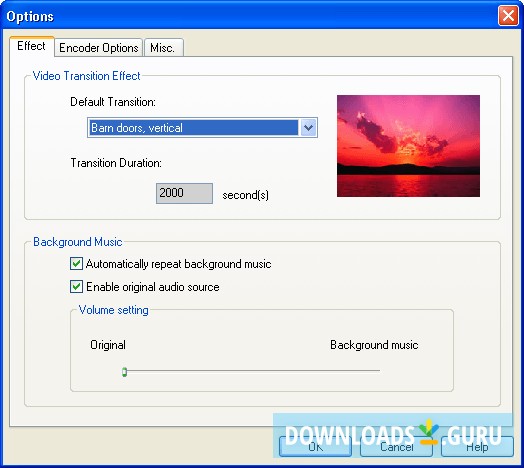Screen dimensions: 524x468
Task: Click the OK button
Action: (315, 447)
